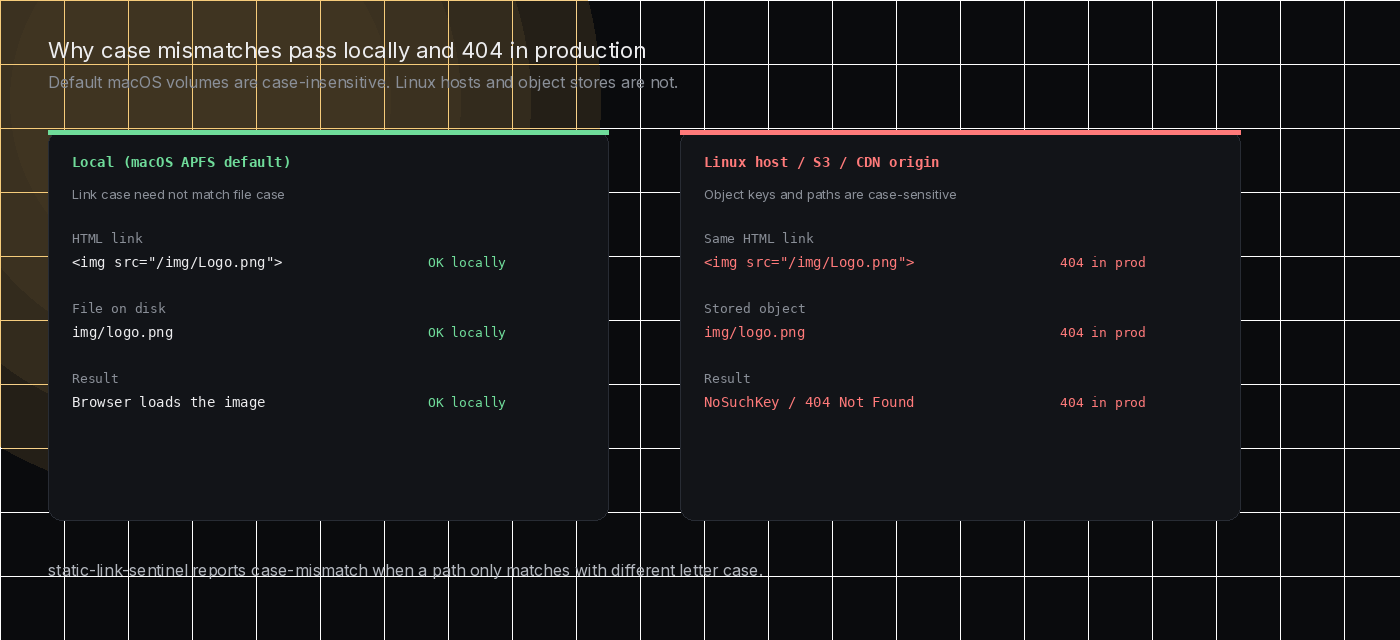Click the "File on disk" label
The height and width of the screenshot is (640, 1400).
tap(119, 308)
